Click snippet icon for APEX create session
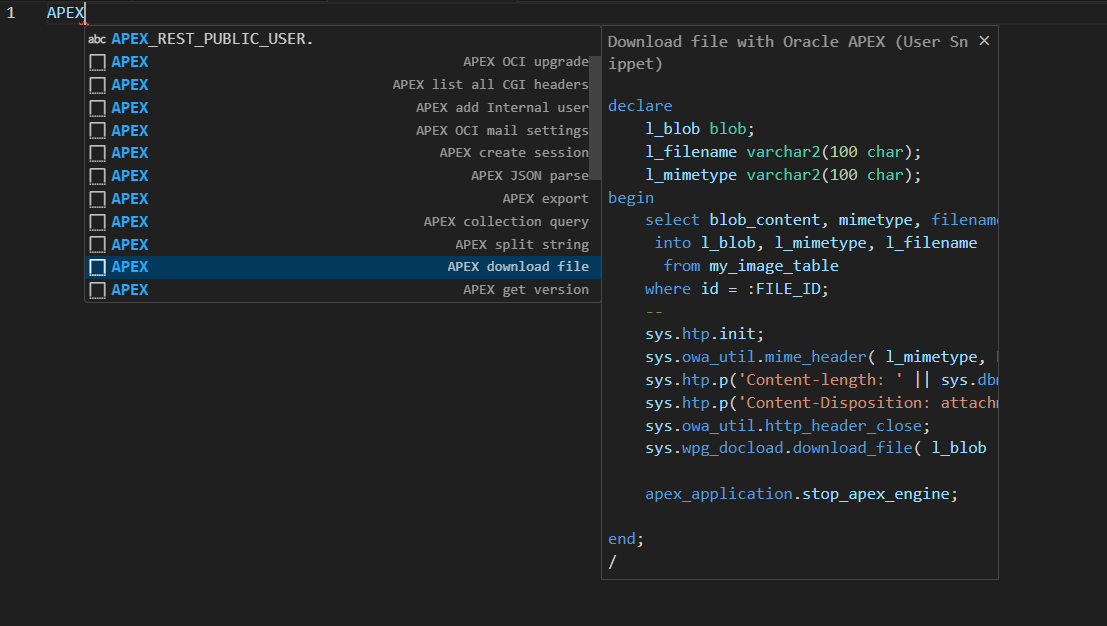Viewport: 1107px width, 626px height. pos(97,153)
